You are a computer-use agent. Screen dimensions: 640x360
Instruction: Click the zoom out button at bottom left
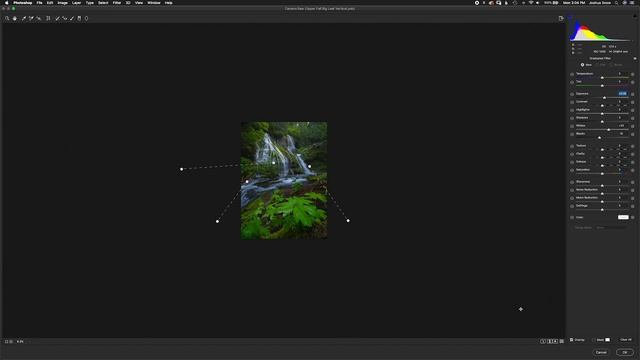coord(6,342)
